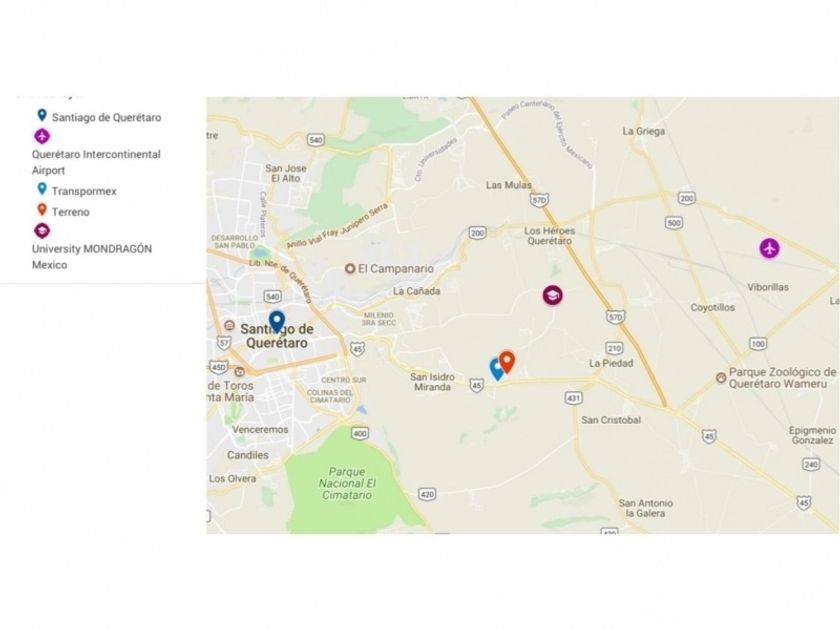The image size is (840, 630).
Task: Click the legend pin icon beside Santiago de Querétaro
Action: [x=42, y=115]
